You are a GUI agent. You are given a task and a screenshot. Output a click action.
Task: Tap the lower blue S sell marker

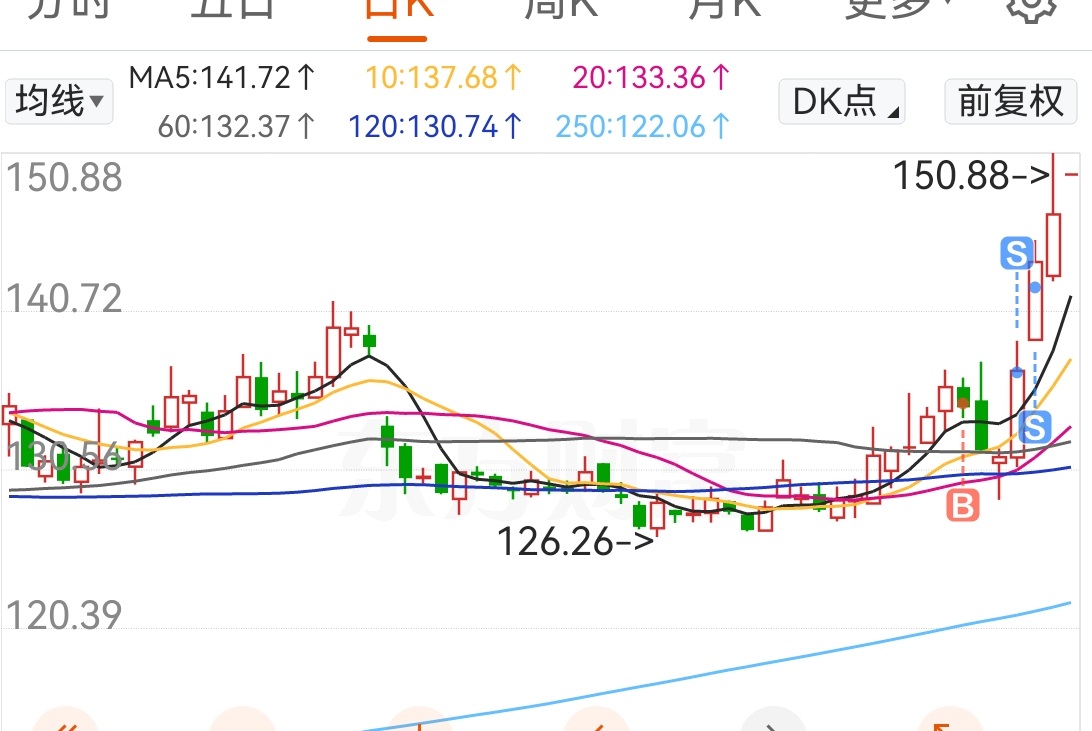point(1035,427)
